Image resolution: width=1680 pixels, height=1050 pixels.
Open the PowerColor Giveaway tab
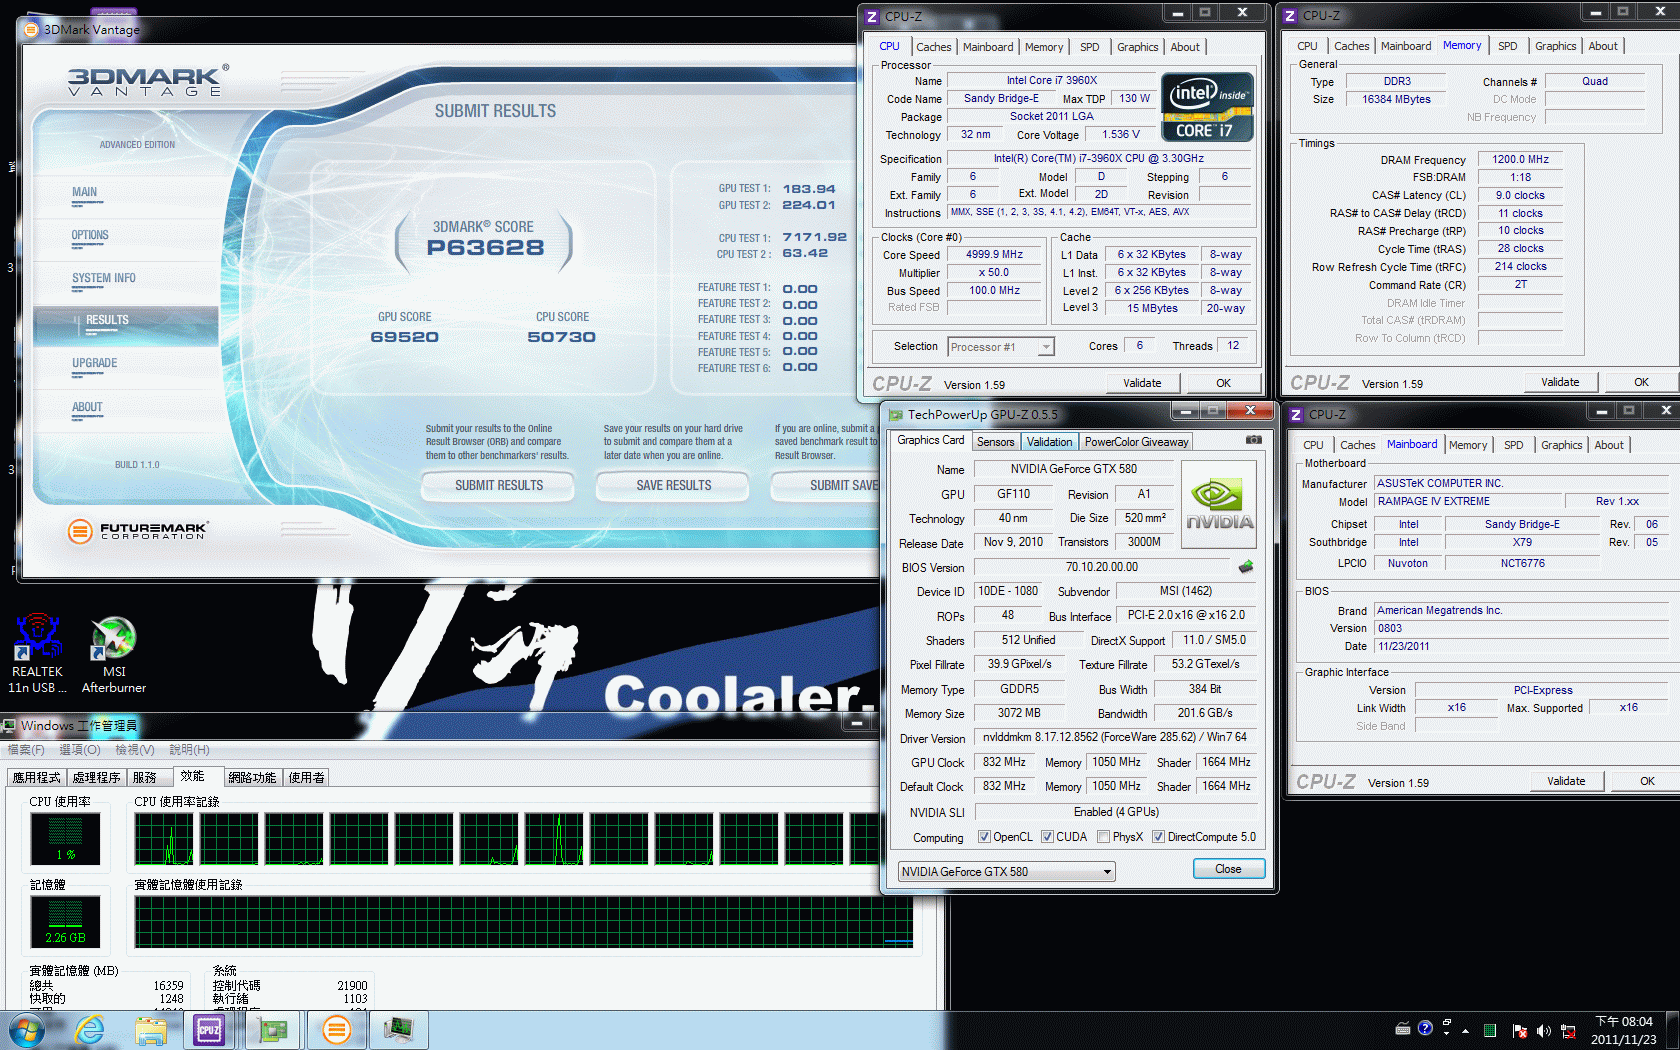click(1136, 442)
